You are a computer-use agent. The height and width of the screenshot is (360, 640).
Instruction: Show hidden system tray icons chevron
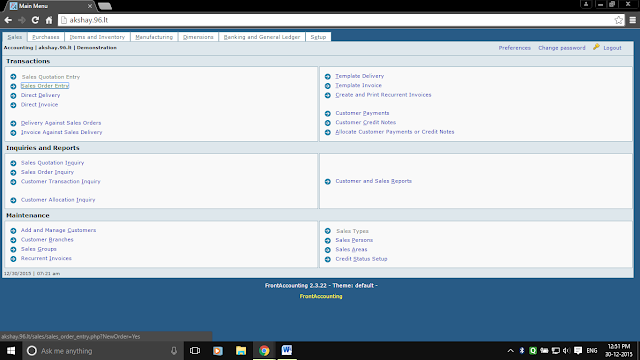[x=511, y=351]
